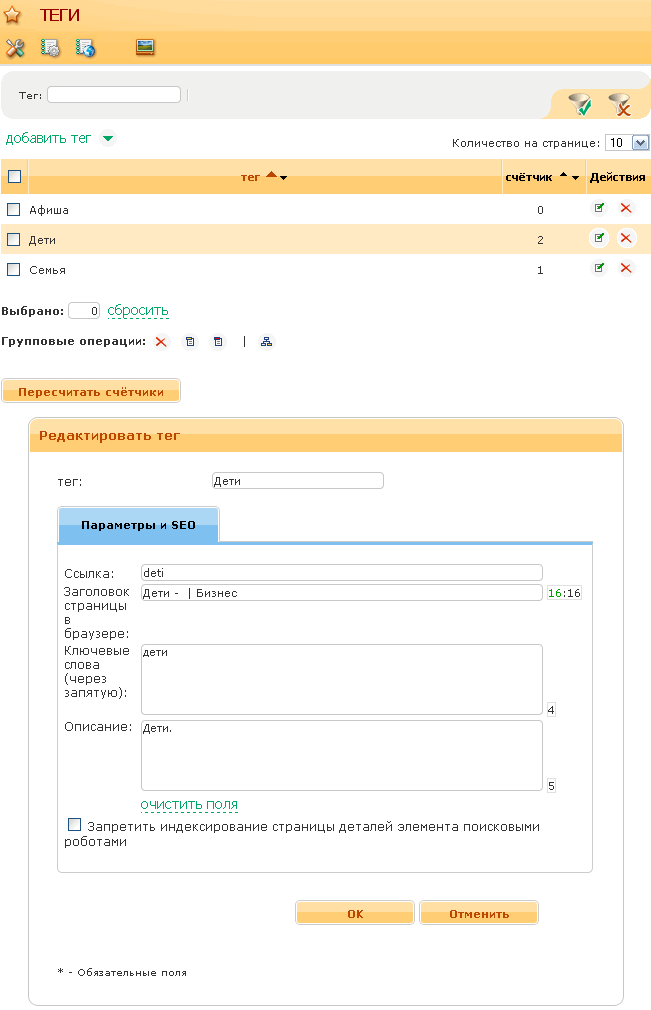Switch to the Параметры и SEO tab
The height and width of the screenshot is (1010, 651).
pos(138,525)
